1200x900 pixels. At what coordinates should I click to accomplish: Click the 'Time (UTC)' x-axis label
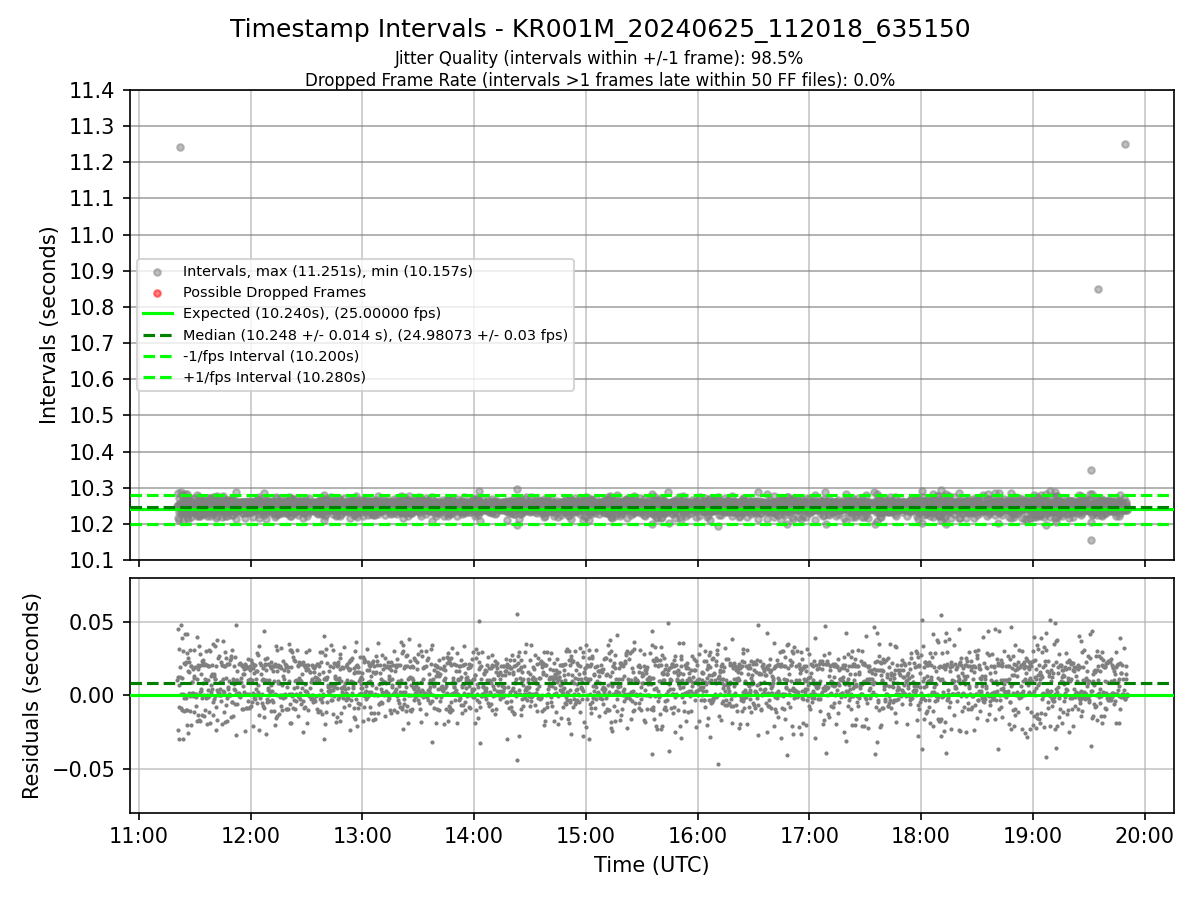651,864
